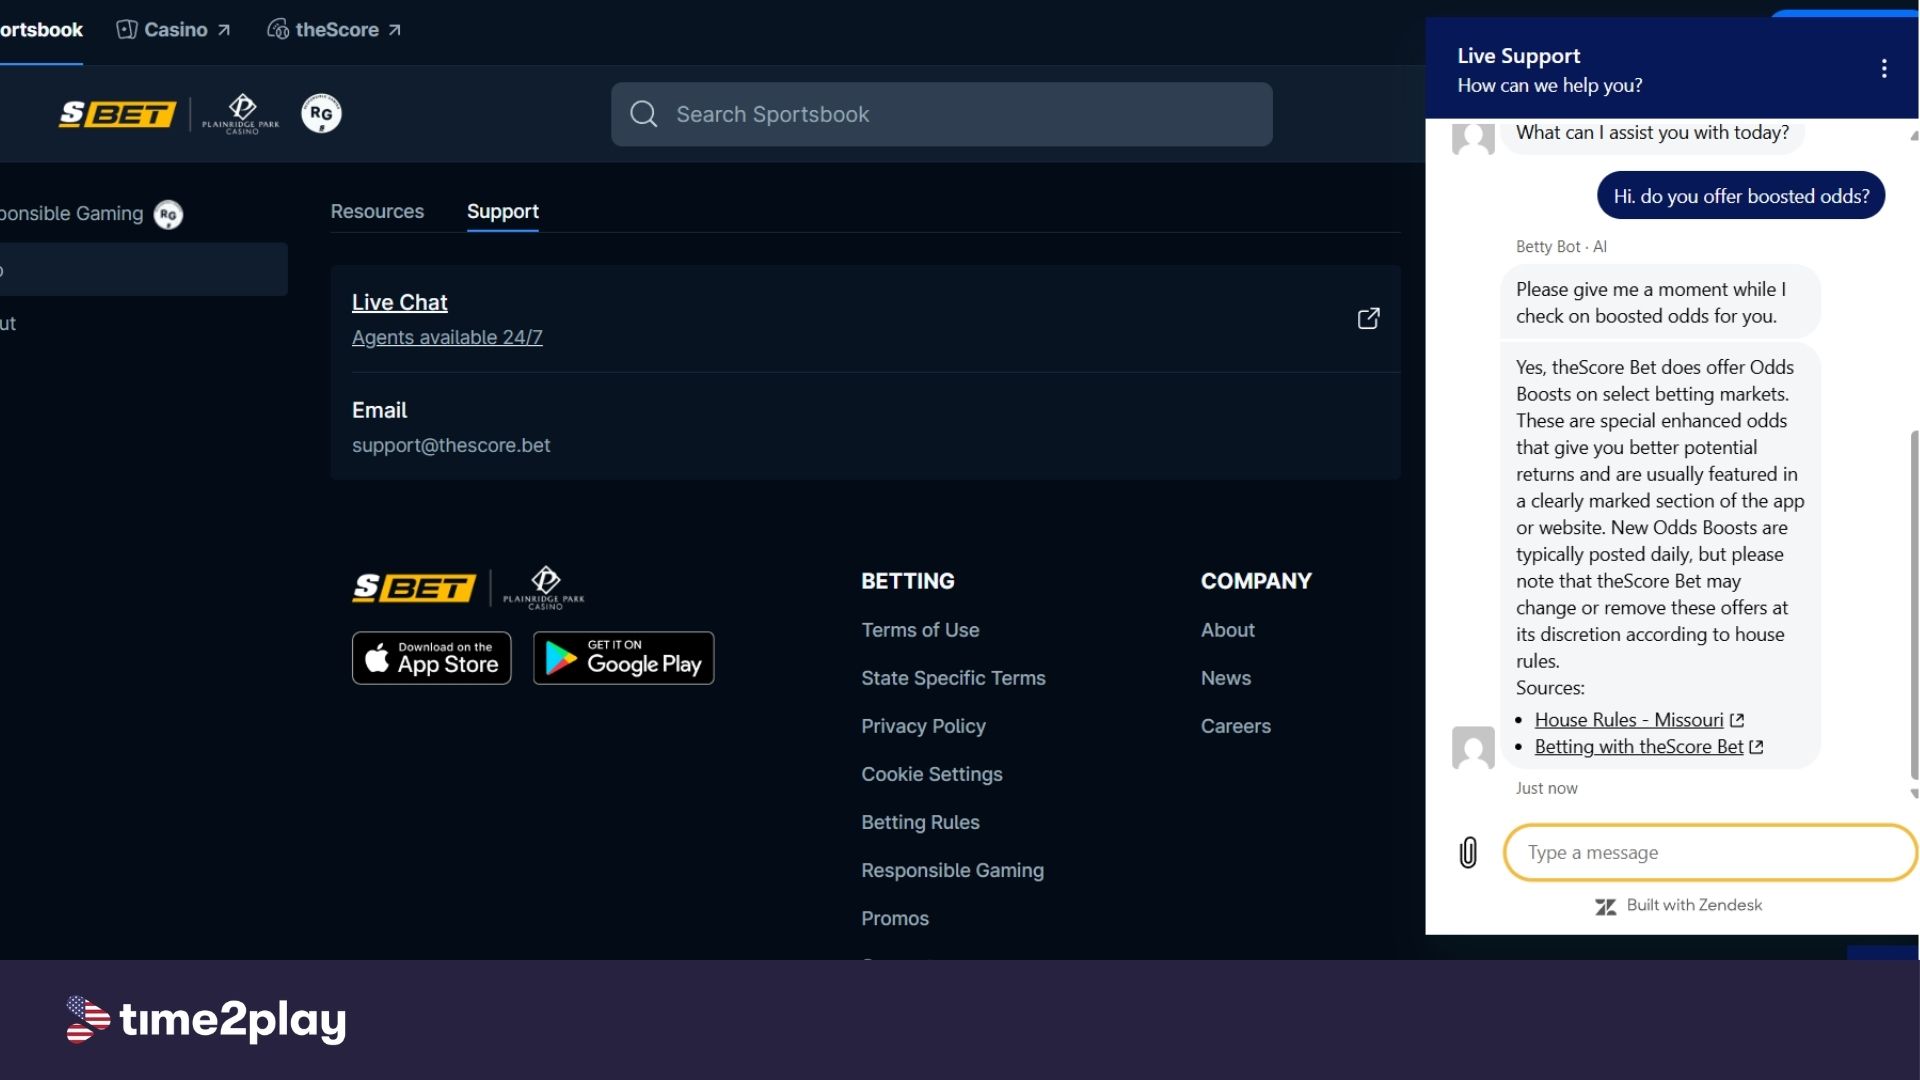Open News company link

point(1225,679)
